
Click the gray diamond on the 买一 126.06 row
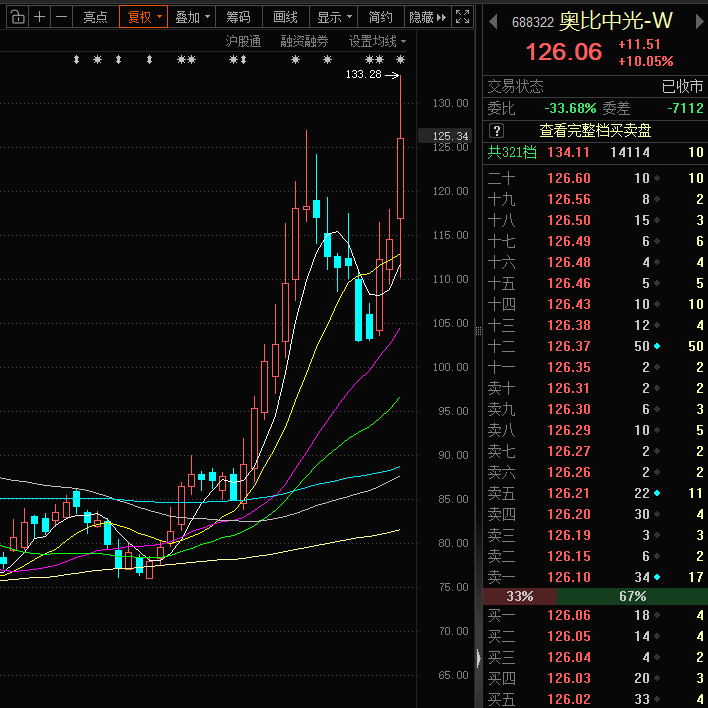pyautogui.click(x=657, y=615)
